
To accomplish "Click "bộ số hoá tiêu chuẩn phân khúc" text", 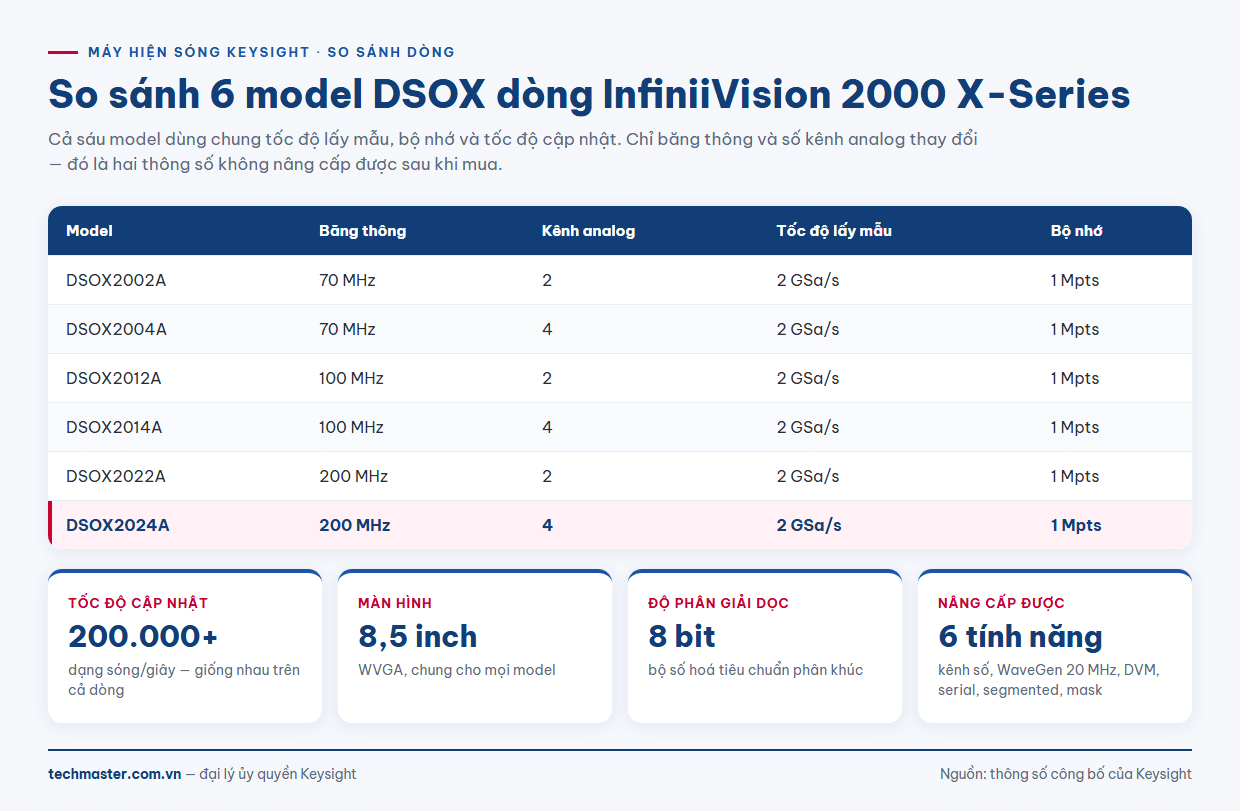I will pos(755,670).
